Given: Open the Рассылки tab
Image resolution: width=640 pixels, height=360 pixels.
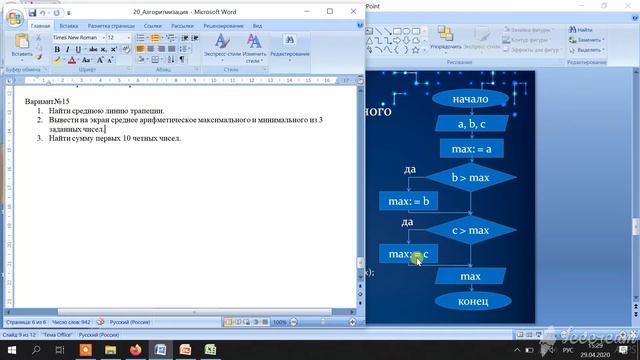Looking at the screenshot, I should [x=182, y=26].
